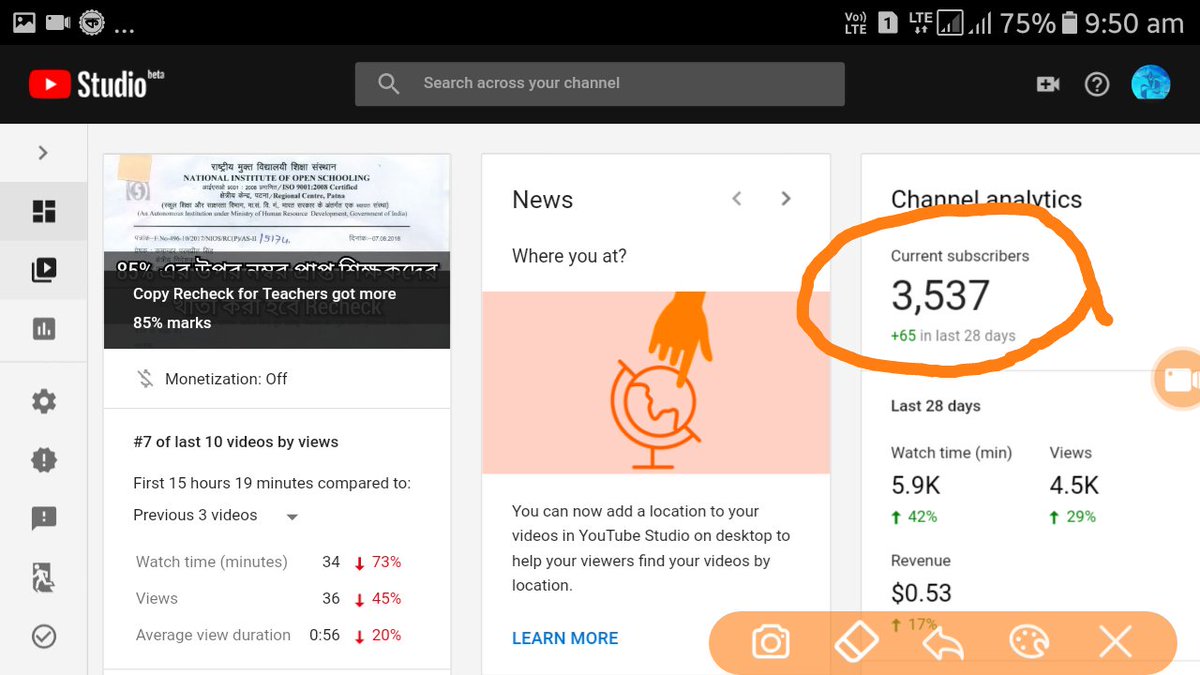This screenshot has width=1200, height=675.
Task: Close the orange drawing toolbar with X
Action: [x=1113, y=642]
